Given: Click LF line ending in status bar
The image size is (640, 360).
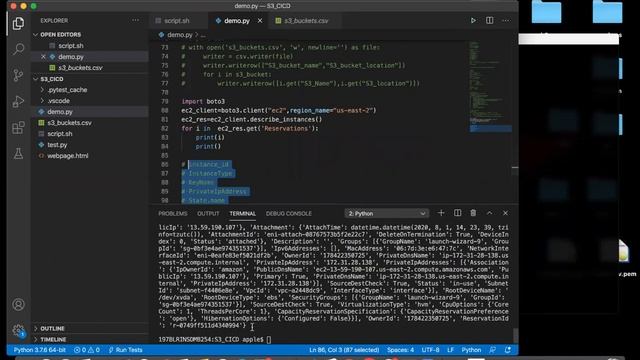Looking at the screenshot, I should (450, 350).
